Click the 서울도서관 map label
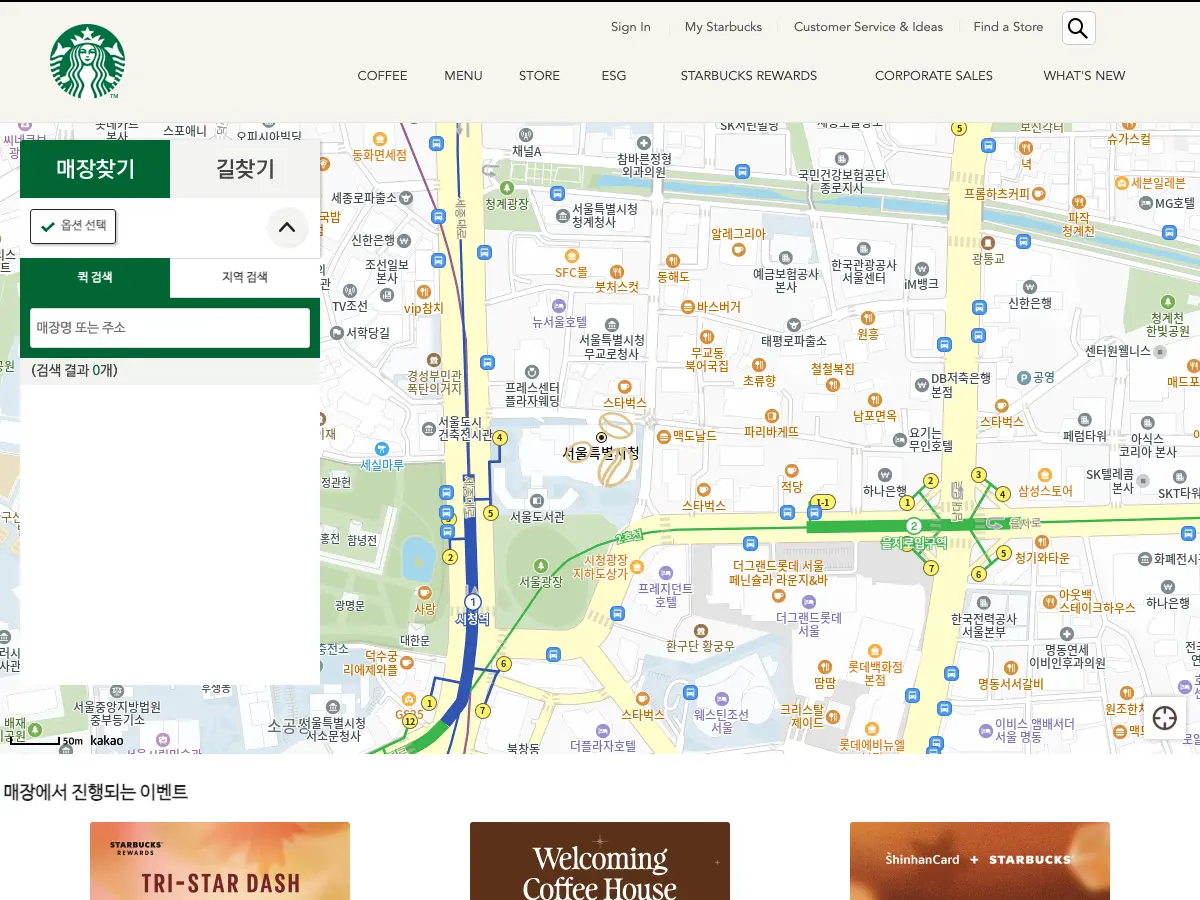This screenshot has width=1200, height=900. point(537,517)
